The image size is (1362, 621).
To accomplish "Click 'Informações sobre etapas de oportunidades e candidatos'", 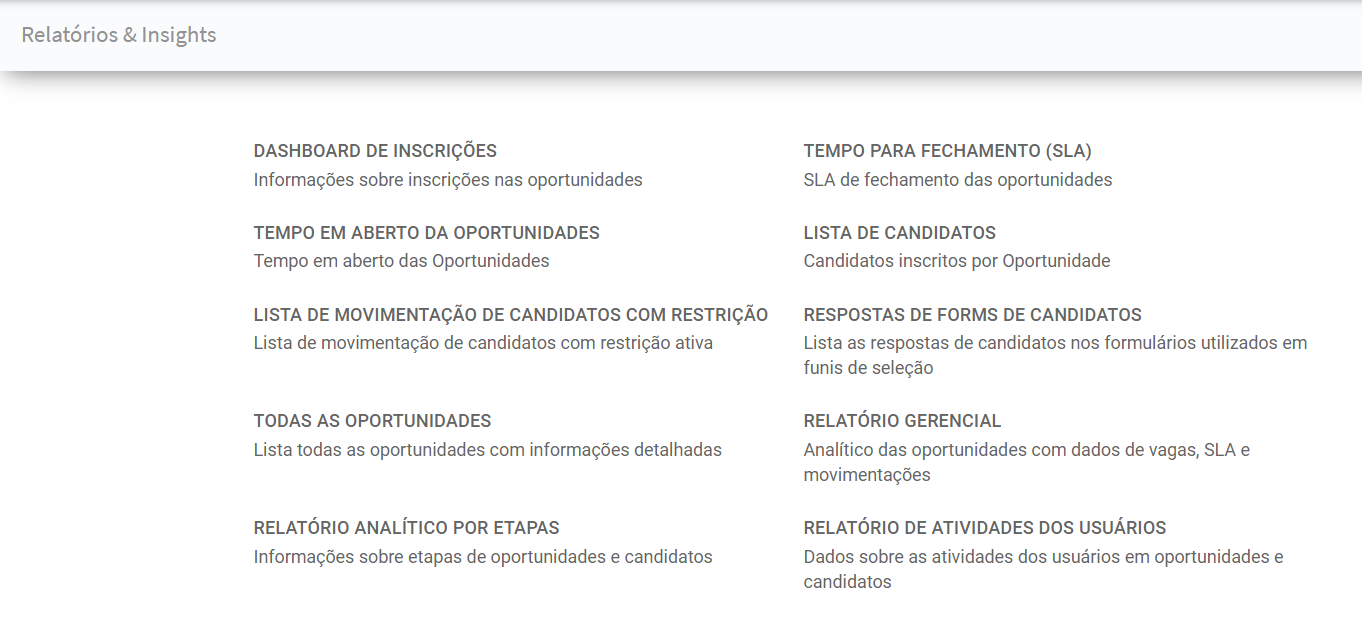I will click(x=483, y=557).
